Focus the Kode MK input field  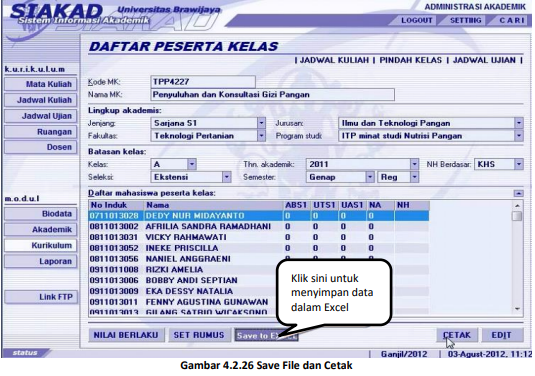[x=203, y=82]
